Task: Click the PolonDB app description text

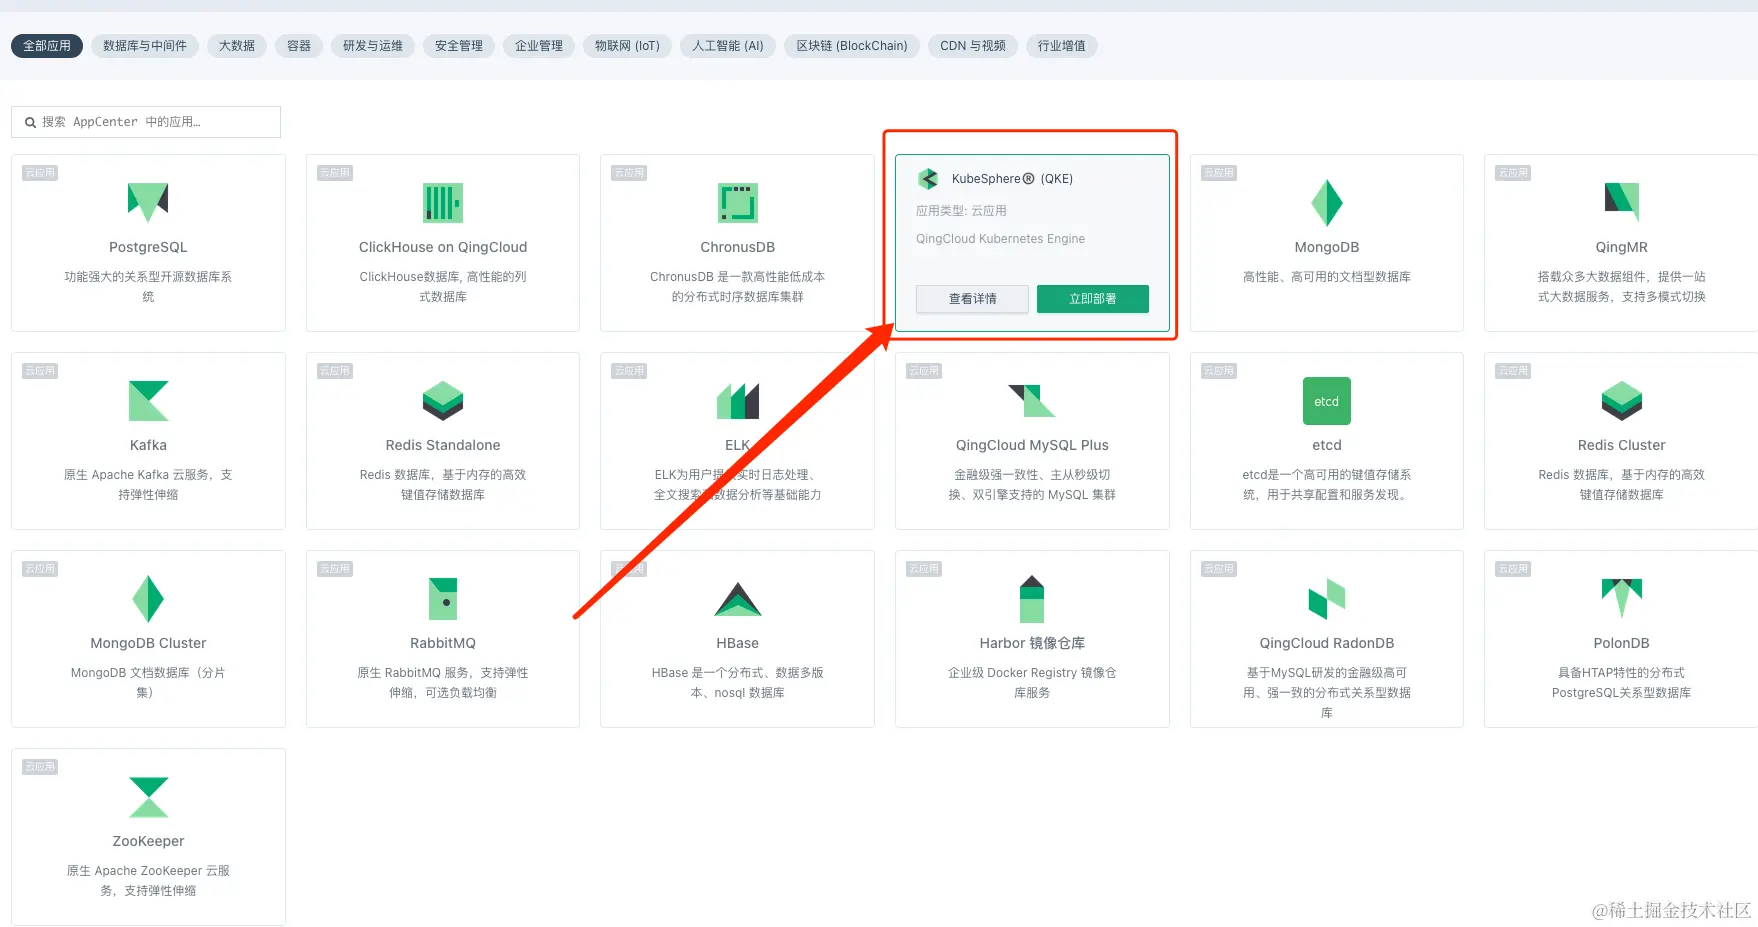Action: pos(1621,683)
